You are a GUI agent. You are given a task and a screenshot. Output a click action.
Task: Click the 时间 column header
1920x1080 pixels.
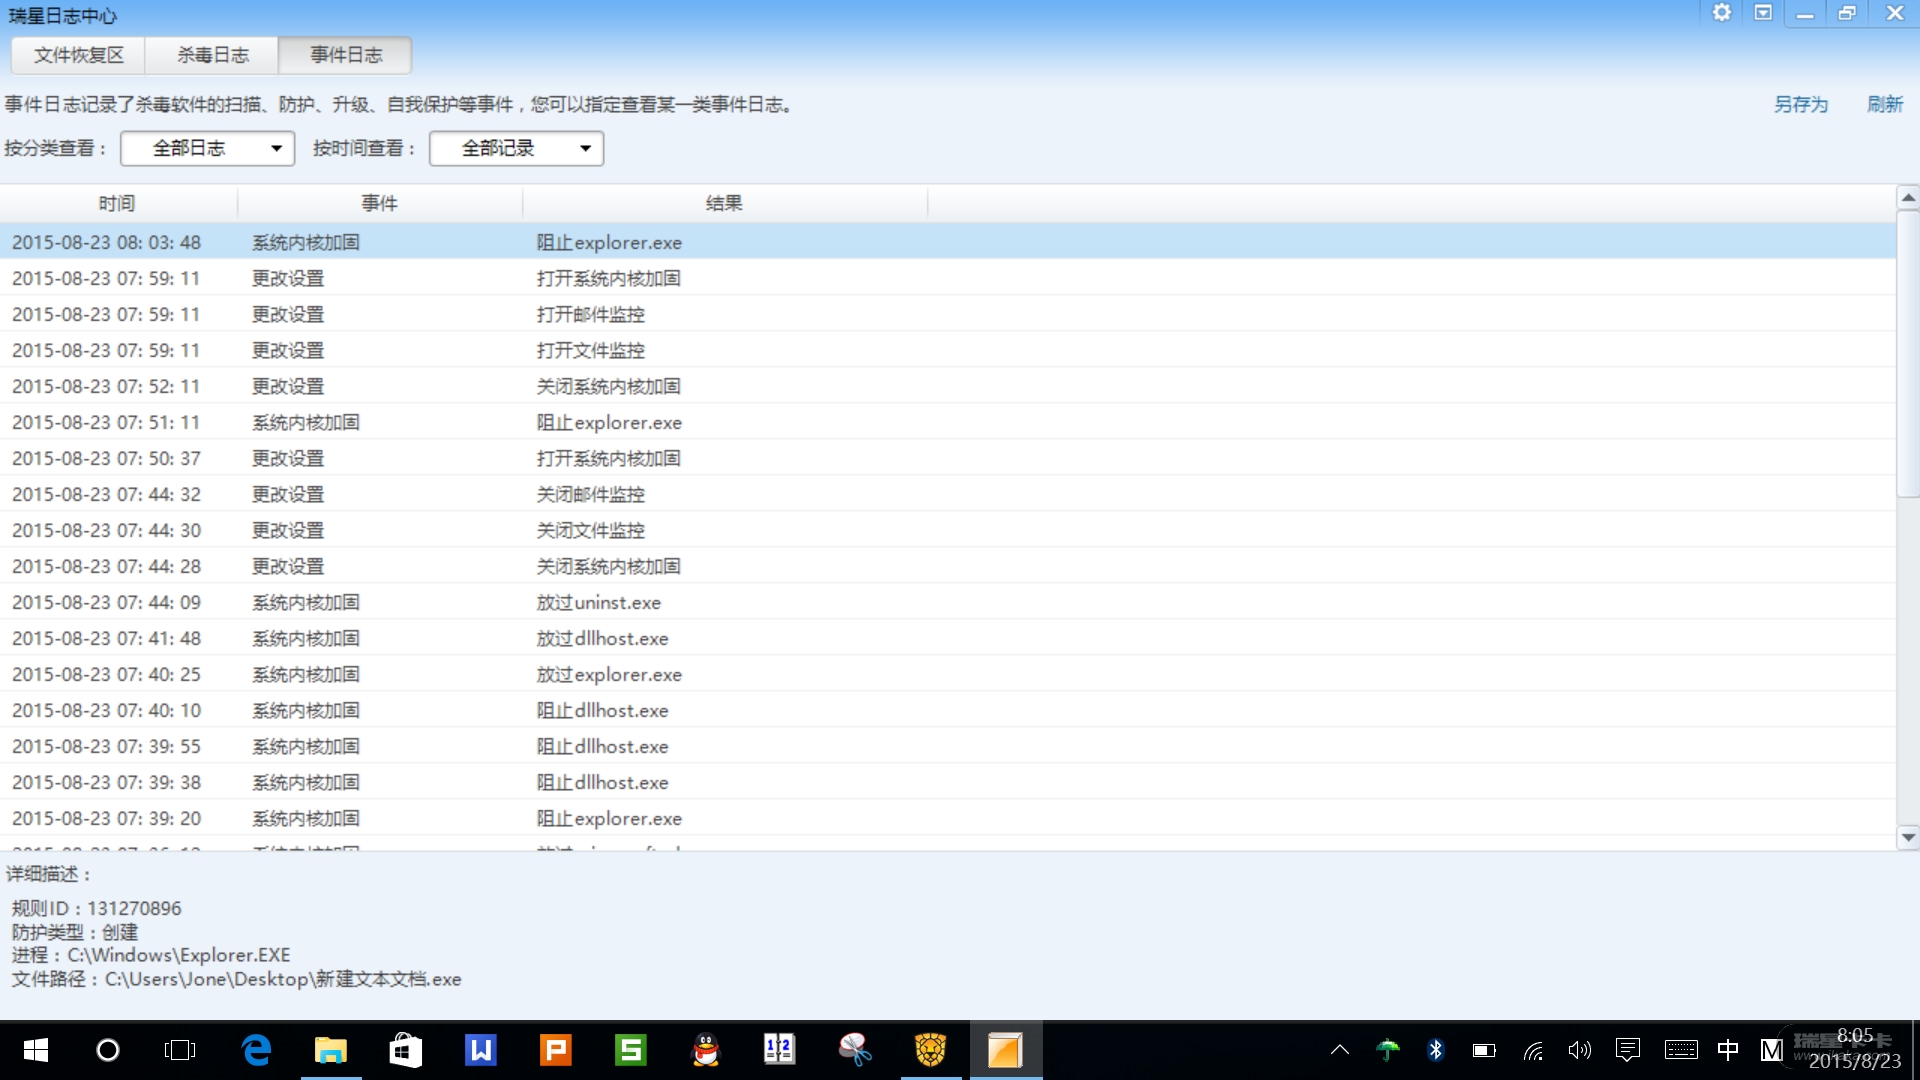coord(117,203)
